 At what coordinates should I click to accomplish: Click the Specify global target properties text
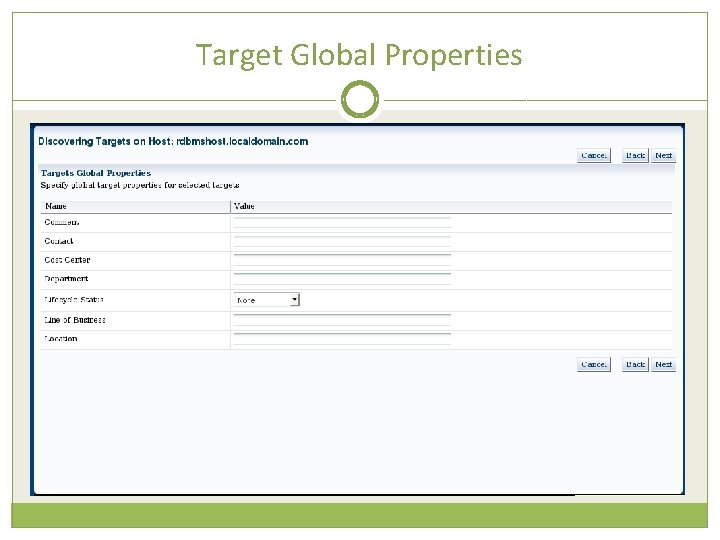pos(140,185)
